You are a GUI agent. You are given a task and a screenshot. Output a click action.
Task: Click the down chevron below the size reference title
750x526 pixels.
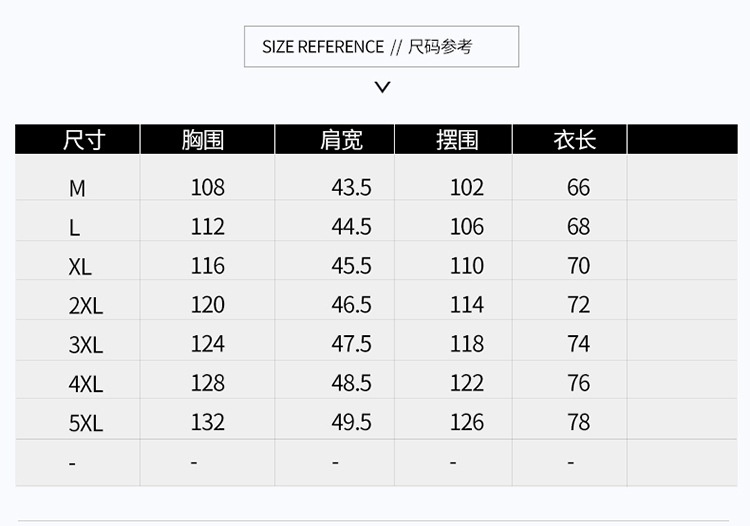click(381, 87)
